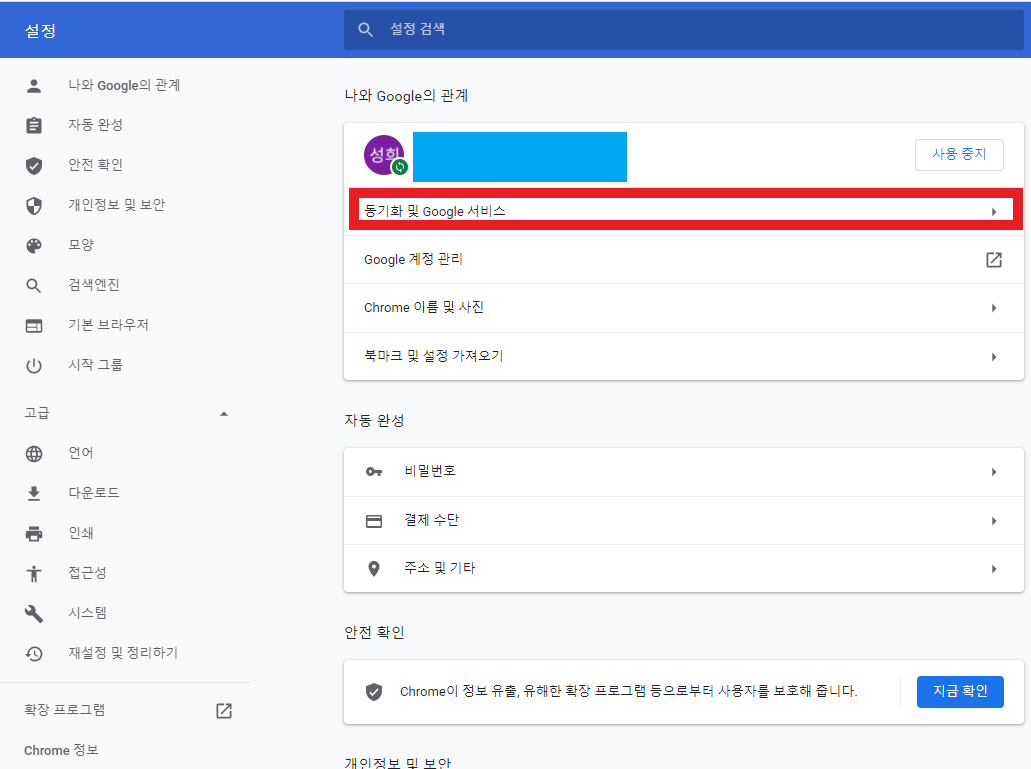Click 북마크 및 설정 가져오기 label
Screen dimensions: 1031x769
[x=433, y=356]
